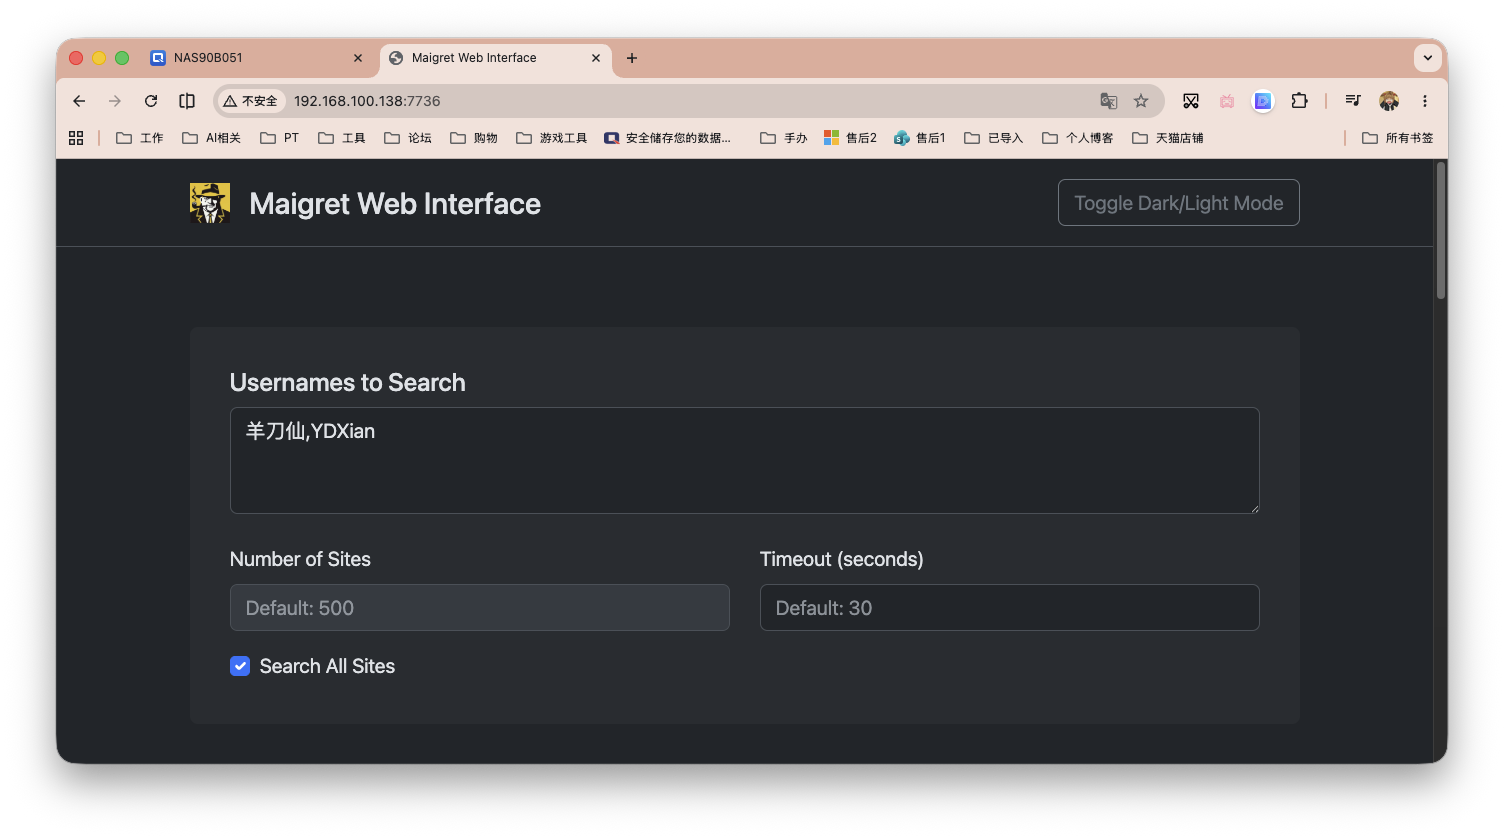Open the Extensions puzzle-piece menu
This screenshot has height=838, width=1504.
coord(1299,101)
